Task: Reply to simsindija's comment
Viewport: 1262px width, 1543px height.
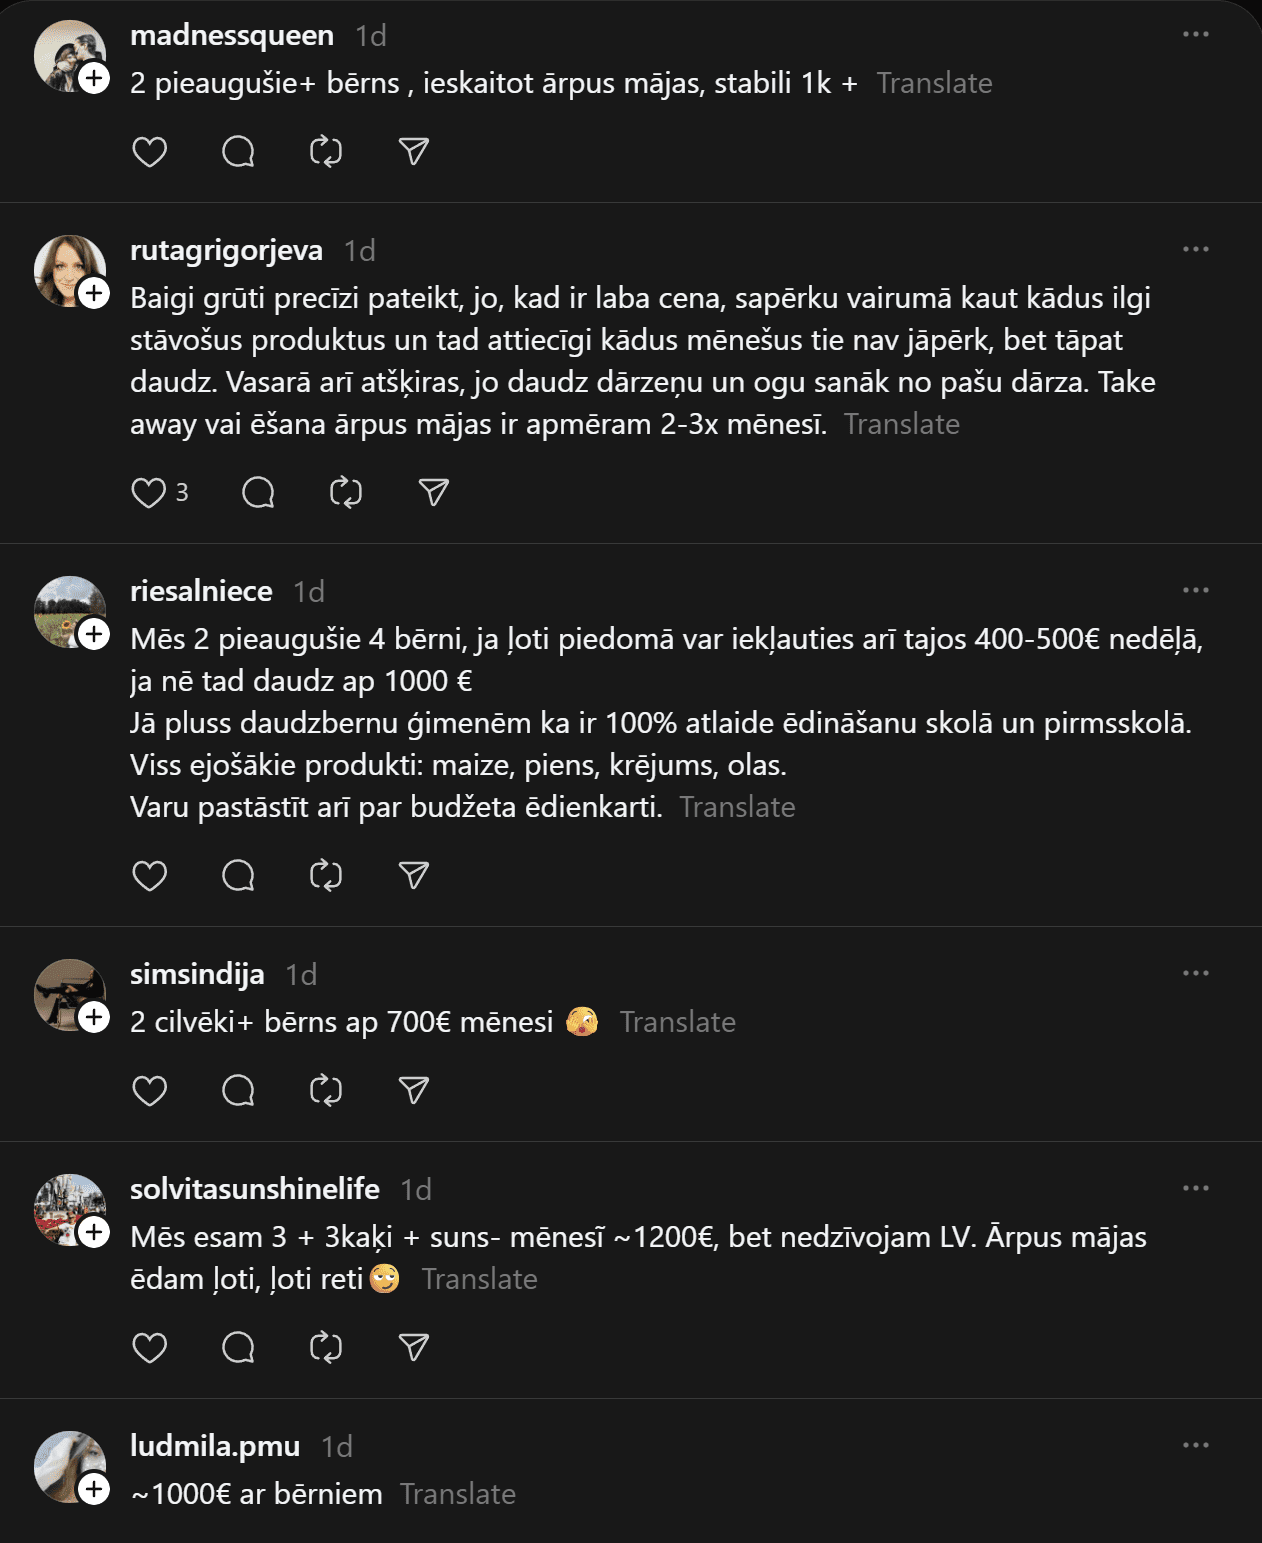Action: point(238,1091)
